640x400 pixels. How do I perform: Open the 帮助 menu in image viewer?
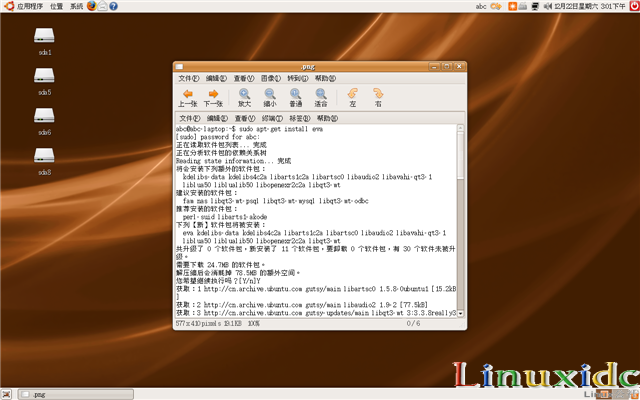point(325,78)
